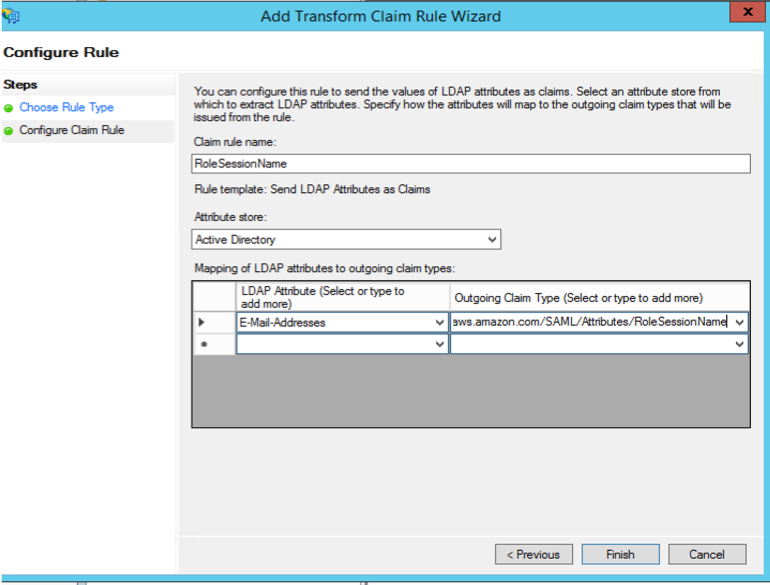Click the Configure Rule heading
Viewport: 770px width, 585px height.
(61, 52)
